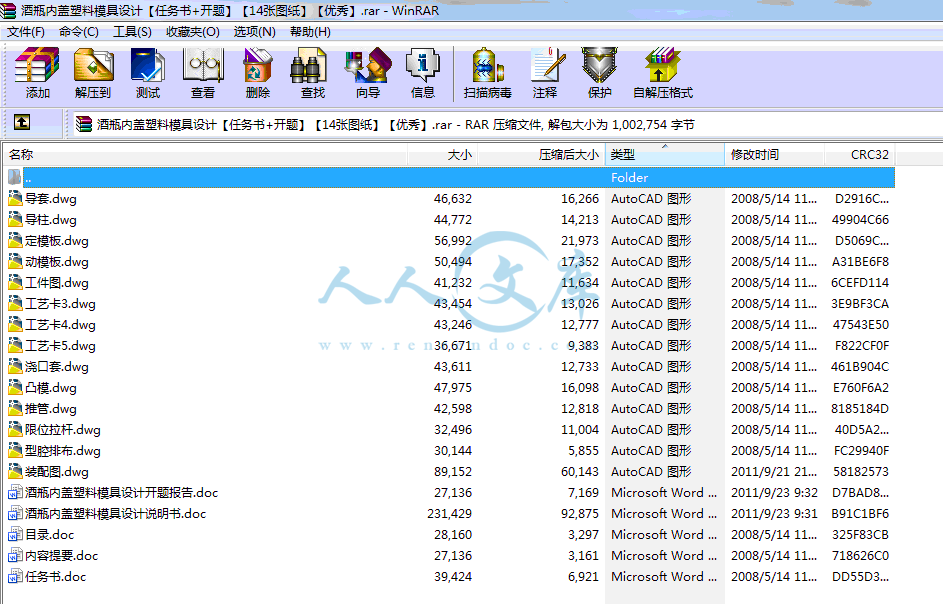
Task: Select file 工艺卡4.dwg
Action: tap(60, 324)
